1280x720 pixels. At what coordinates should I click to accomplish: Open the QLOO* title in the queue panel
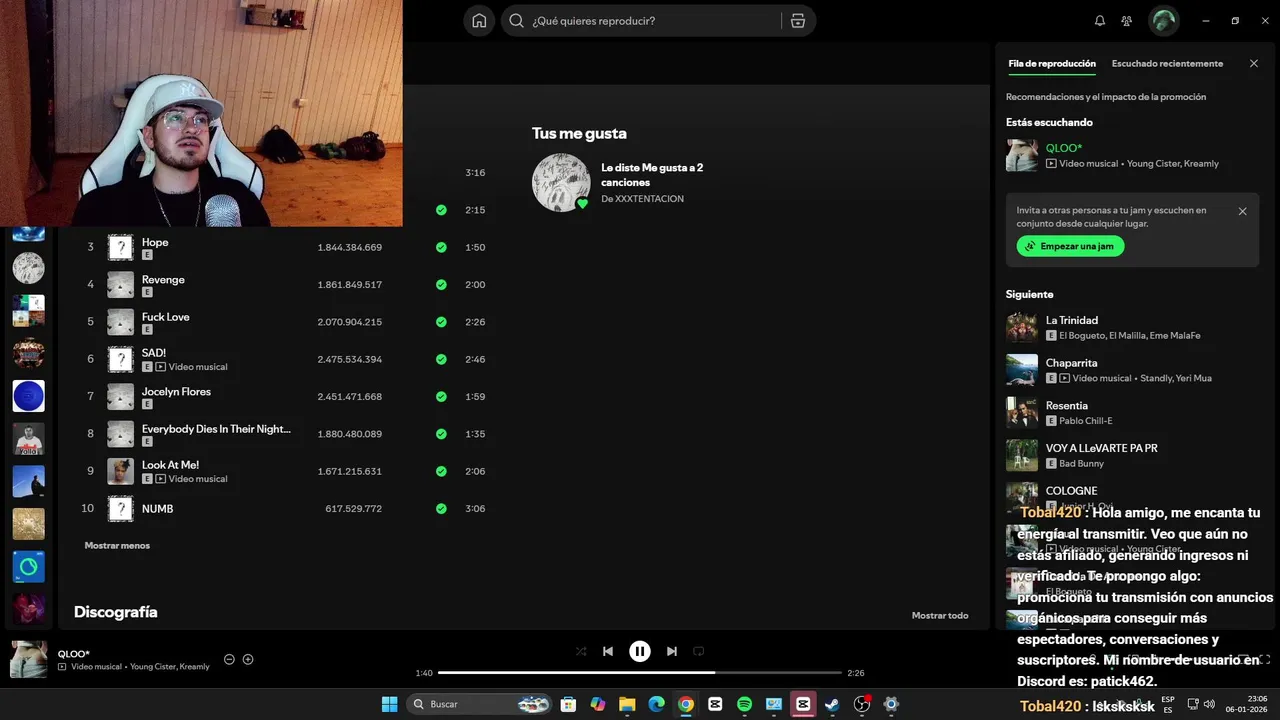coord(1064,148)
